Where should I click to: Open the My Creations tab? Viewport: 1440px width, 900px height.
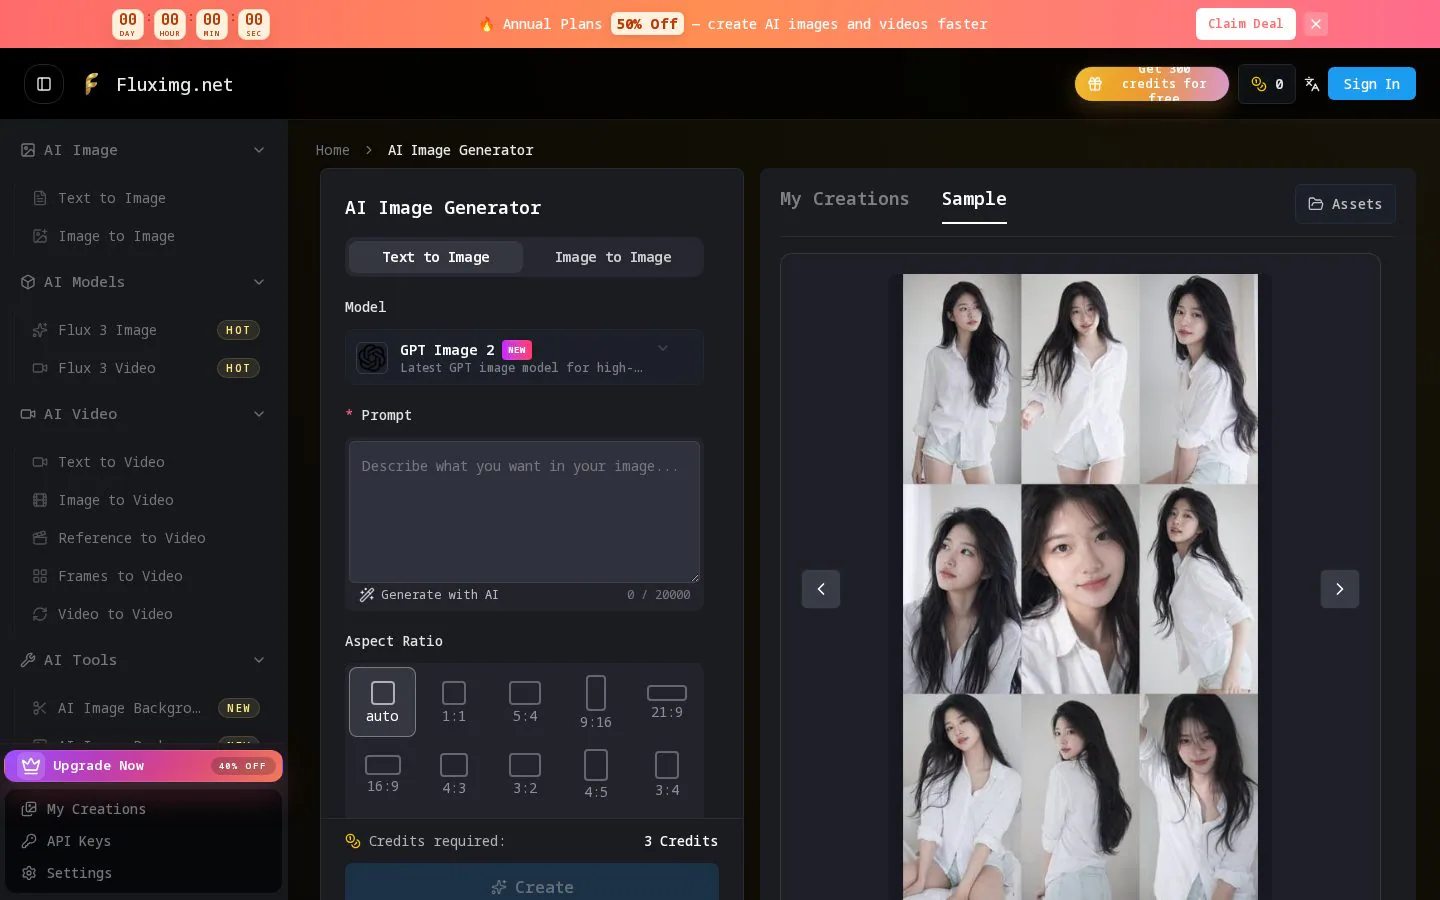click(x=845, y=199)
